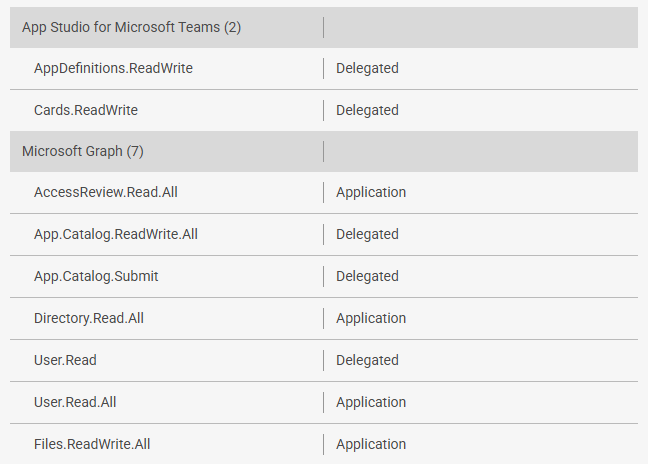Screen dimensions: 648x464
Task: Click Directory.Read.All permission name
Action: [x=89, y=318]
